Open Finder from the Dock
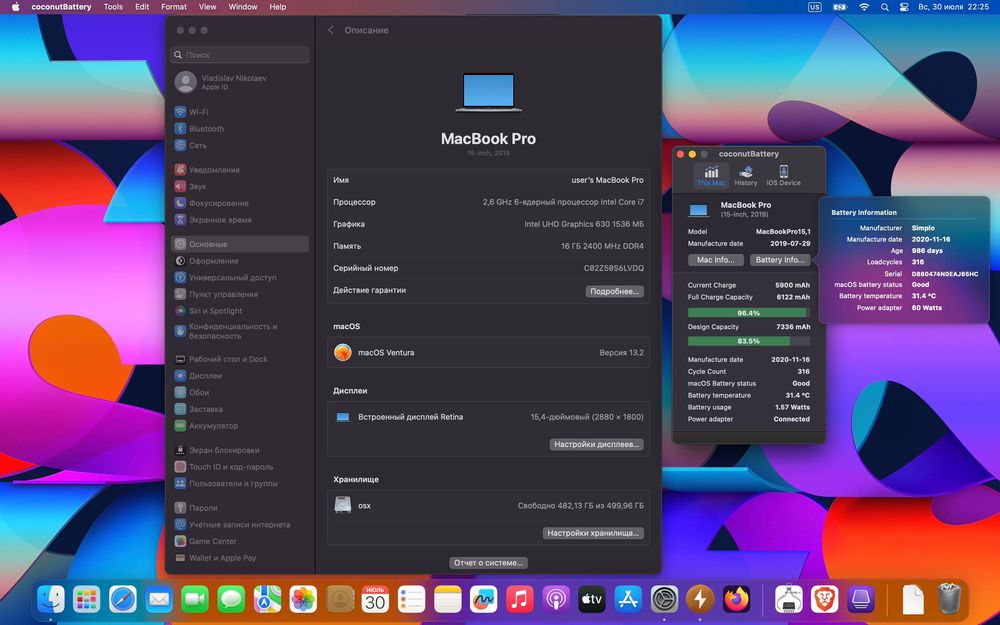This screenshot has height=625, width=1000. pos(50,599)
